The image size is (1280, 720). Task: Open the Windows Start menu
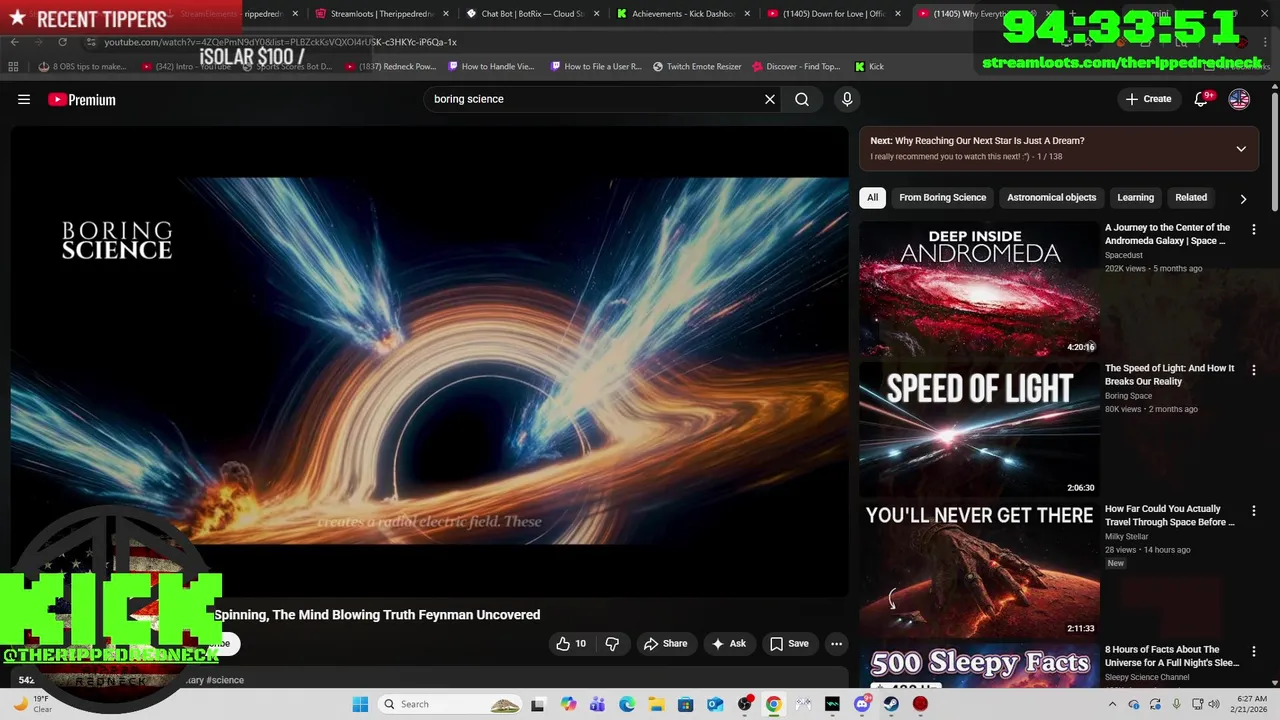pyautogui.click(x=360, y=704)
